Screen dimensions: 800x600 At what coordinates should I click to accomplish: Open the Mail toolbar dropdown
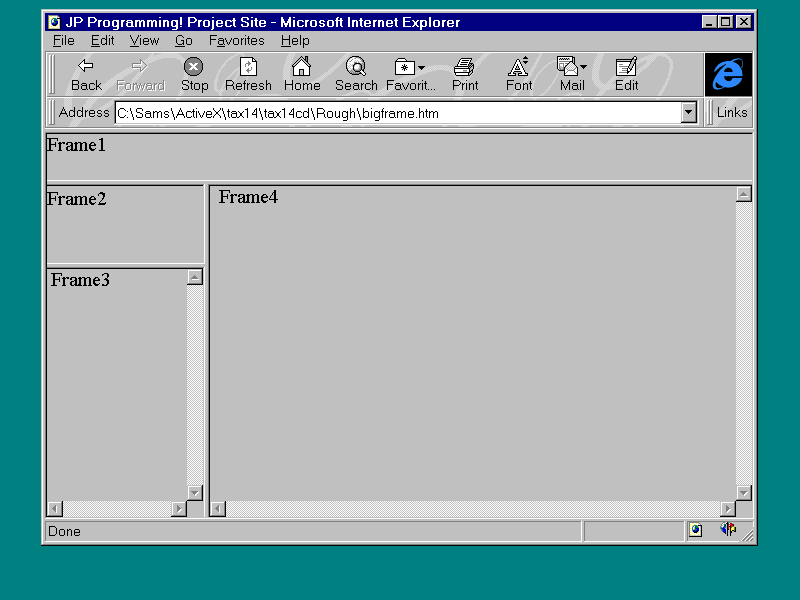coord(583,68)
